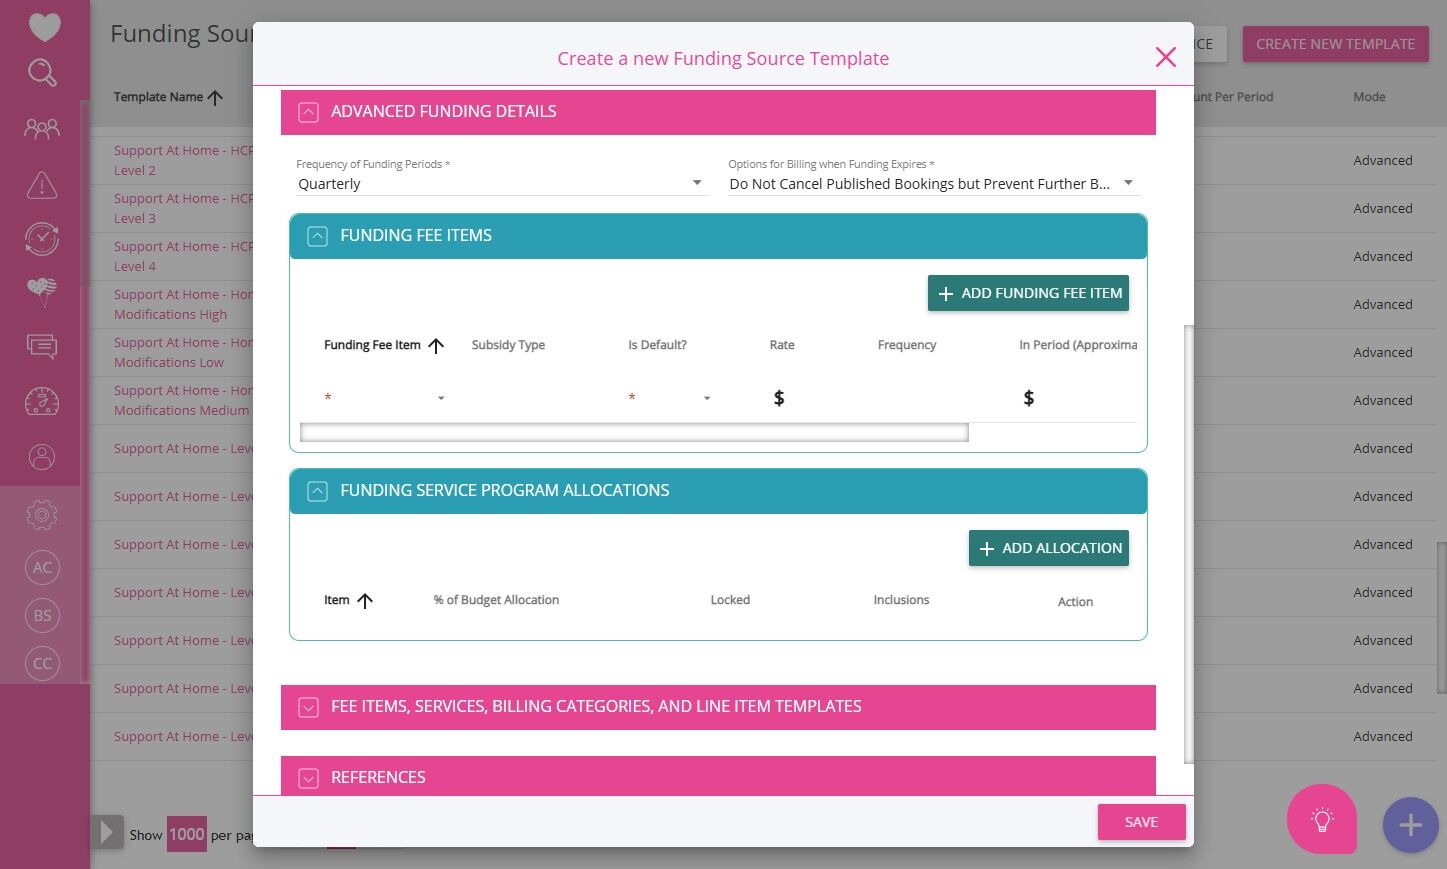Open the people group icon in sidebar
Viewport: 1447px width, 869px height.
[42, 128]
